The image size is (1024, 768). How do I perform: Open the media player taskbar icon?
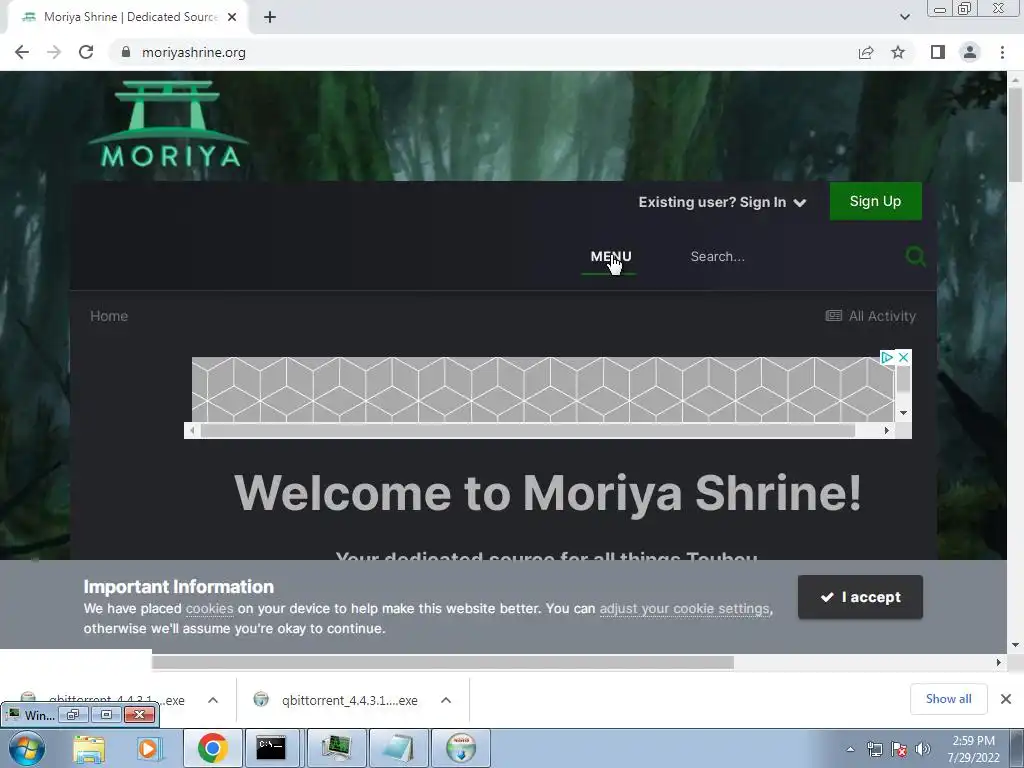point(148,748)
